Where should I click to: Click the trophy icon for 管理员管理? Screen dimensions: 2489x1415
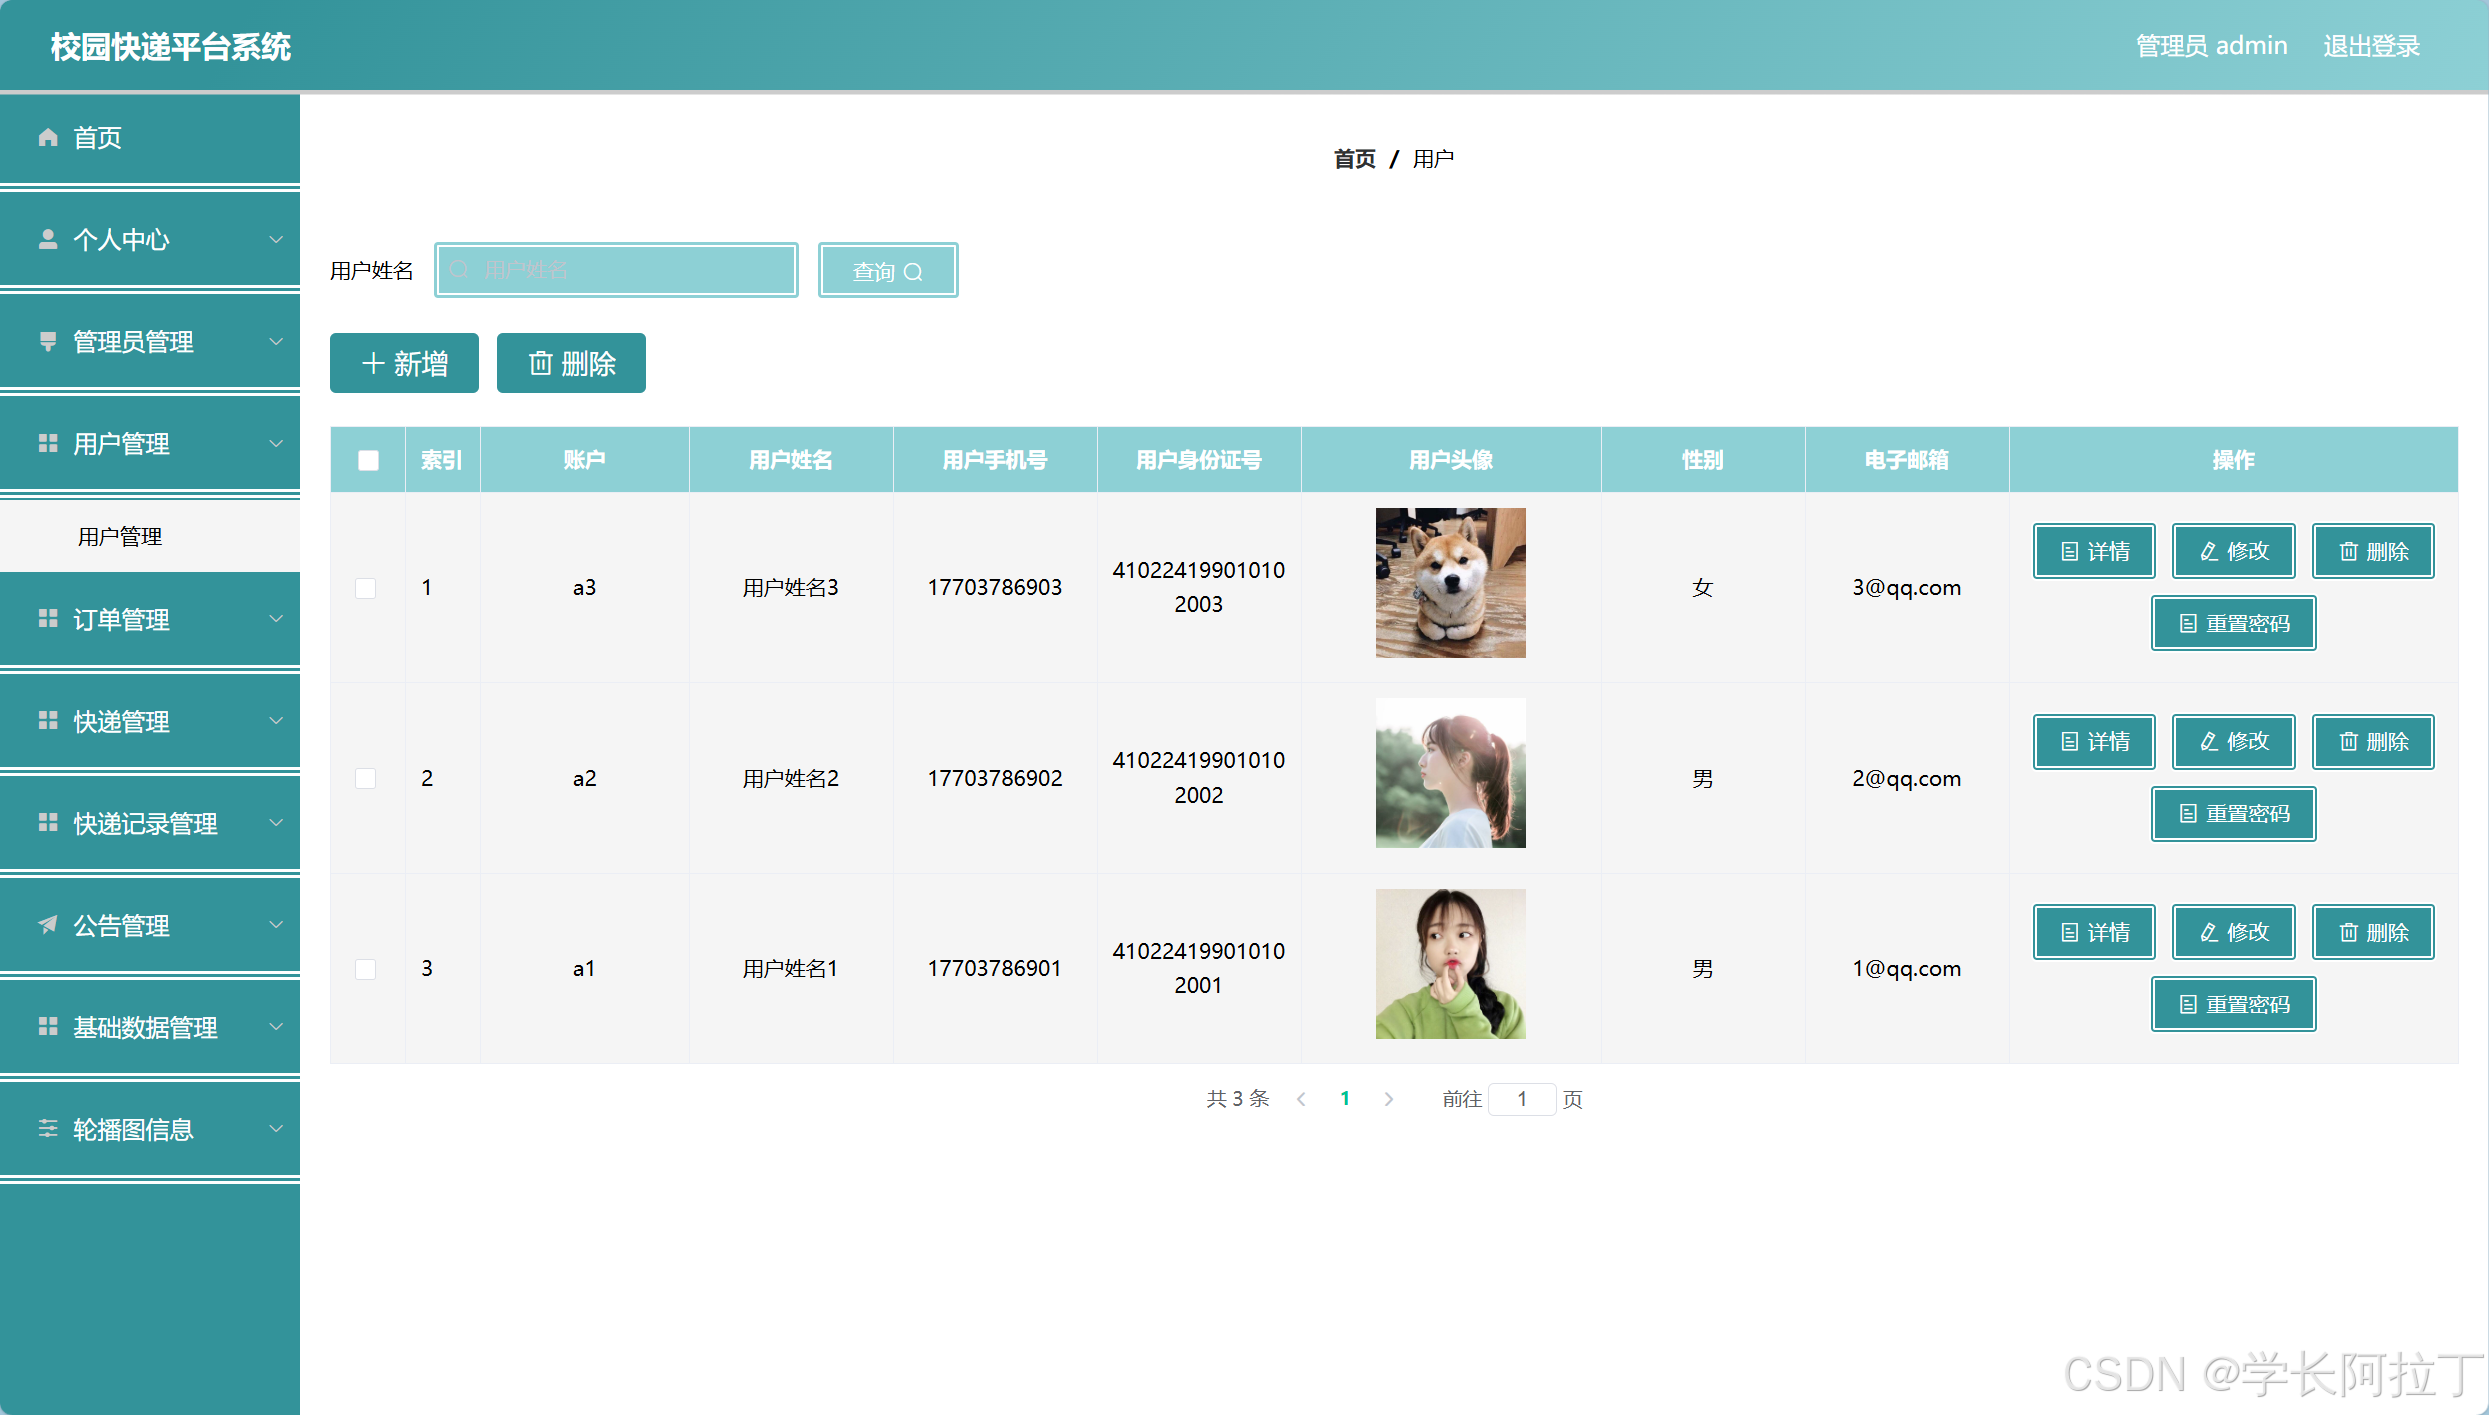point(47,341)
